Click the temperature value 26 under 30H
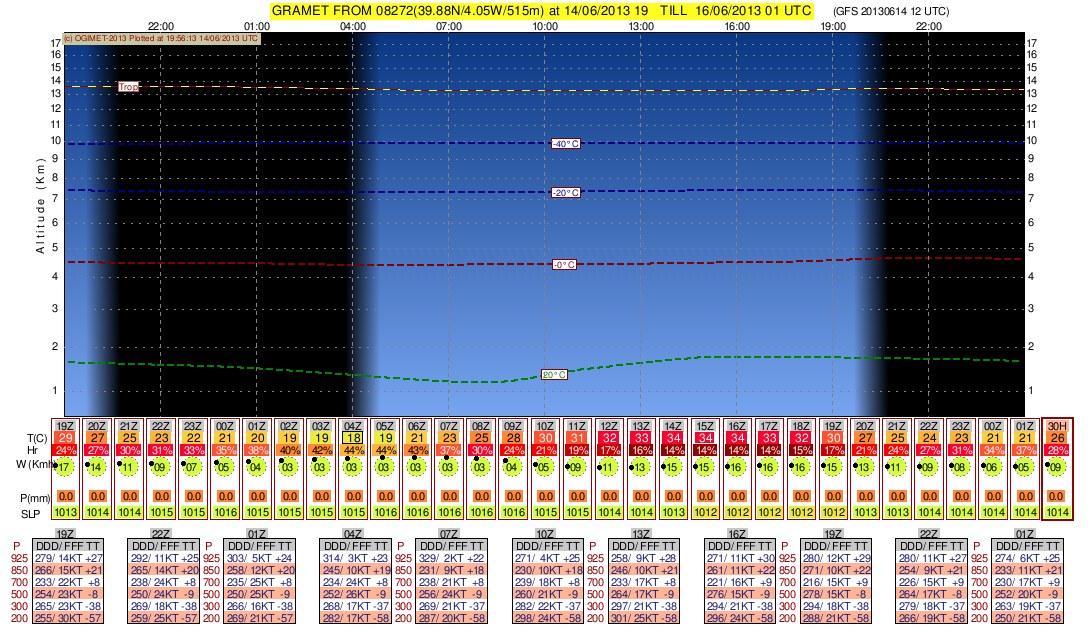 coord(1057,438)
